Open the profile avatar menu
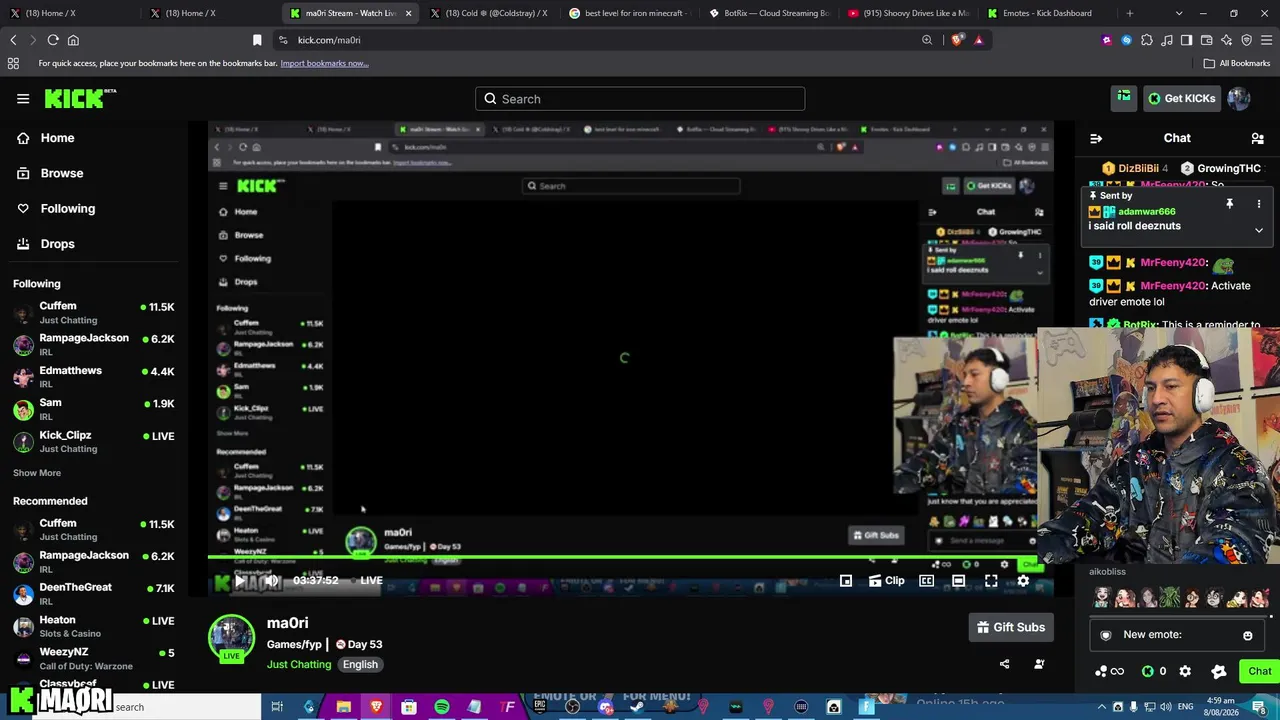1280x720 pixels. [x=1239, y=98]
